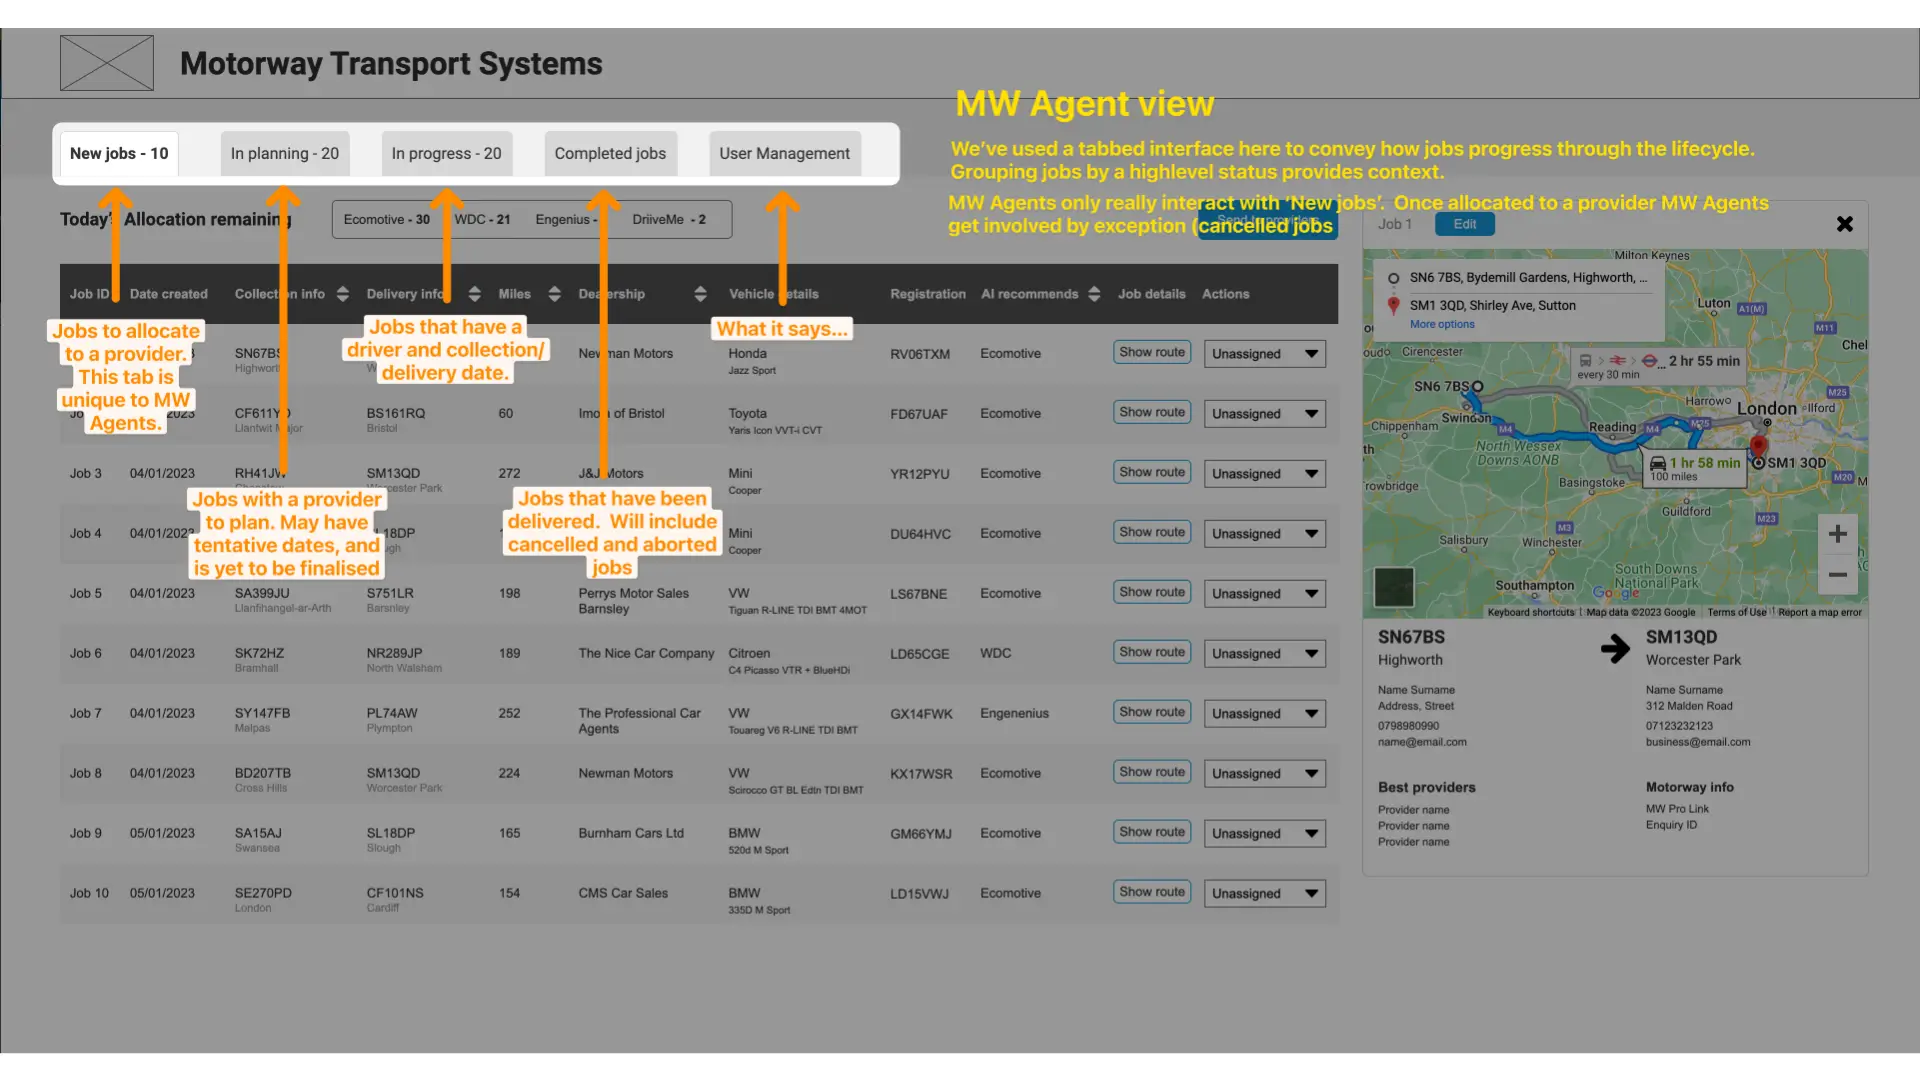Screen dimensions: 1920x1080
Task: Open More options link in map directions
Action: [1442, 324]
